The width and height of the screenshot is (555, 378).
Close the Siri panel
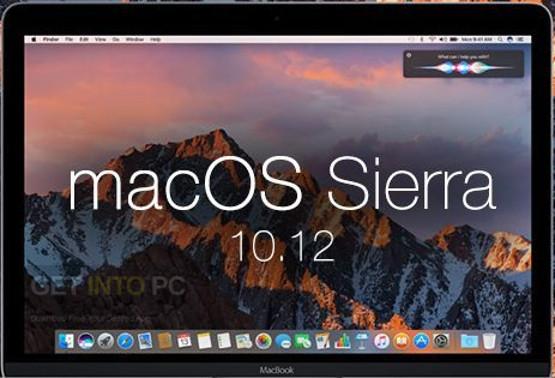[409, 55]
